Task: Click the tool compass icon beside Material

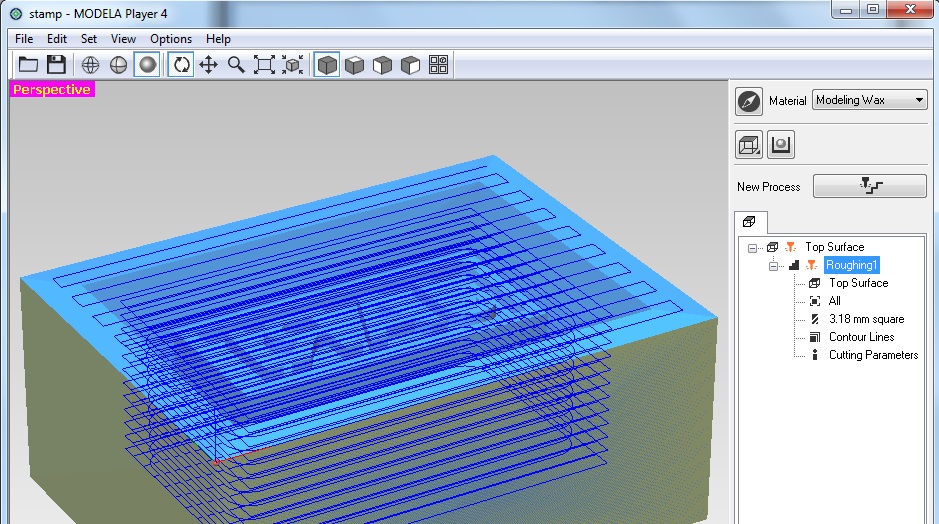Action: coord(749,101)
